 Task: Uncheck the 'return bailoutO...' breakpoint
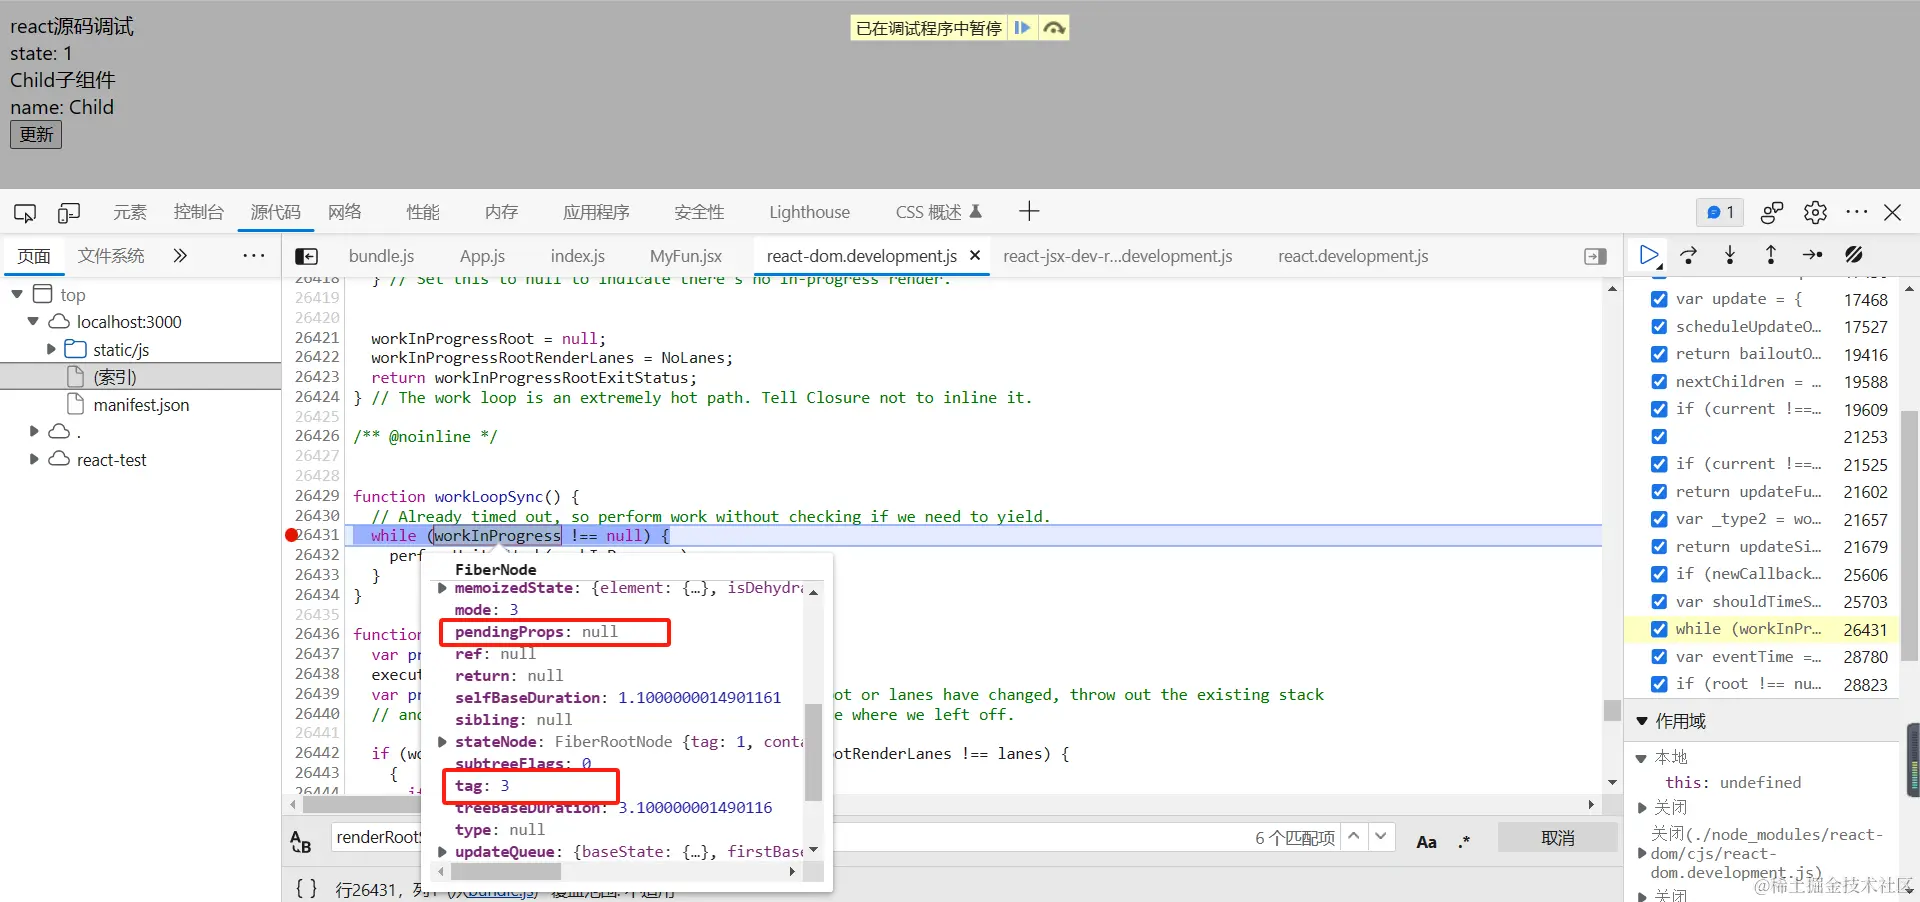pos(1659,354)
